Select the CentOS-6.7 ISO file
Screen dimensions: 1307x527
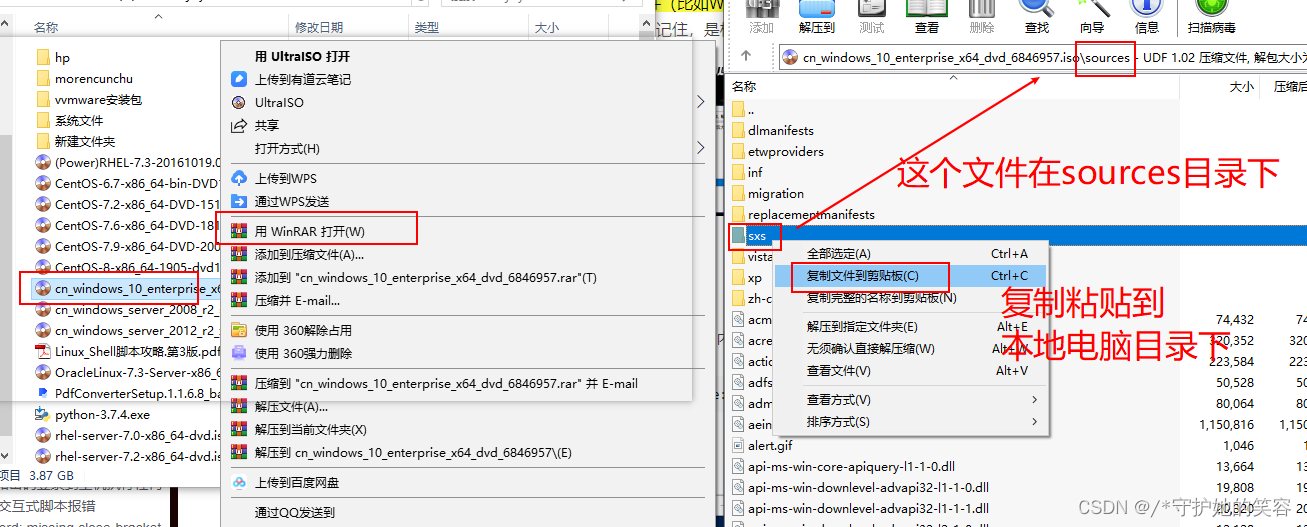pos(127,183)
